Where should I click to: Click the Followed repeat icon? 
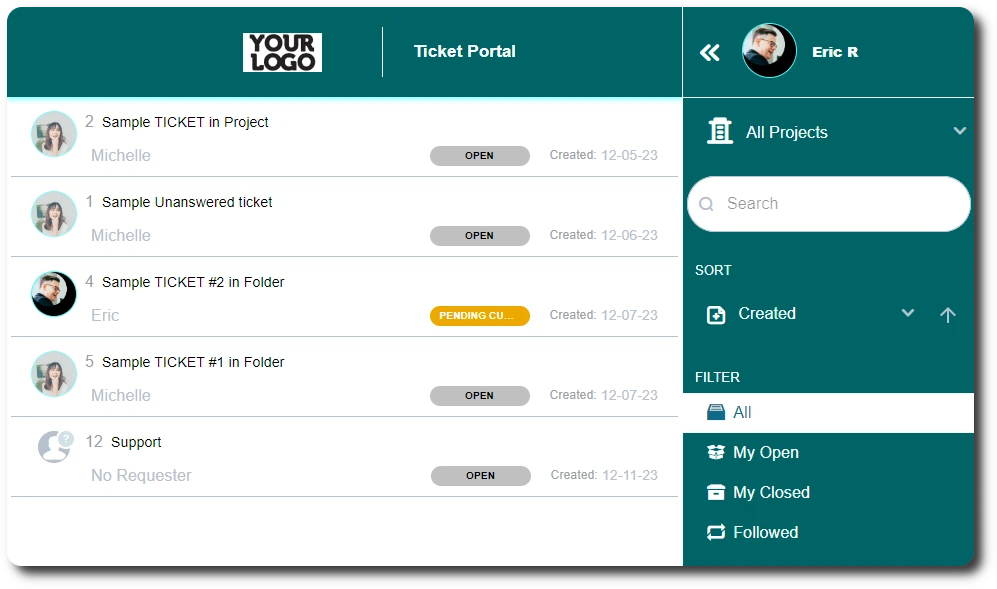[x=716, y=532]
